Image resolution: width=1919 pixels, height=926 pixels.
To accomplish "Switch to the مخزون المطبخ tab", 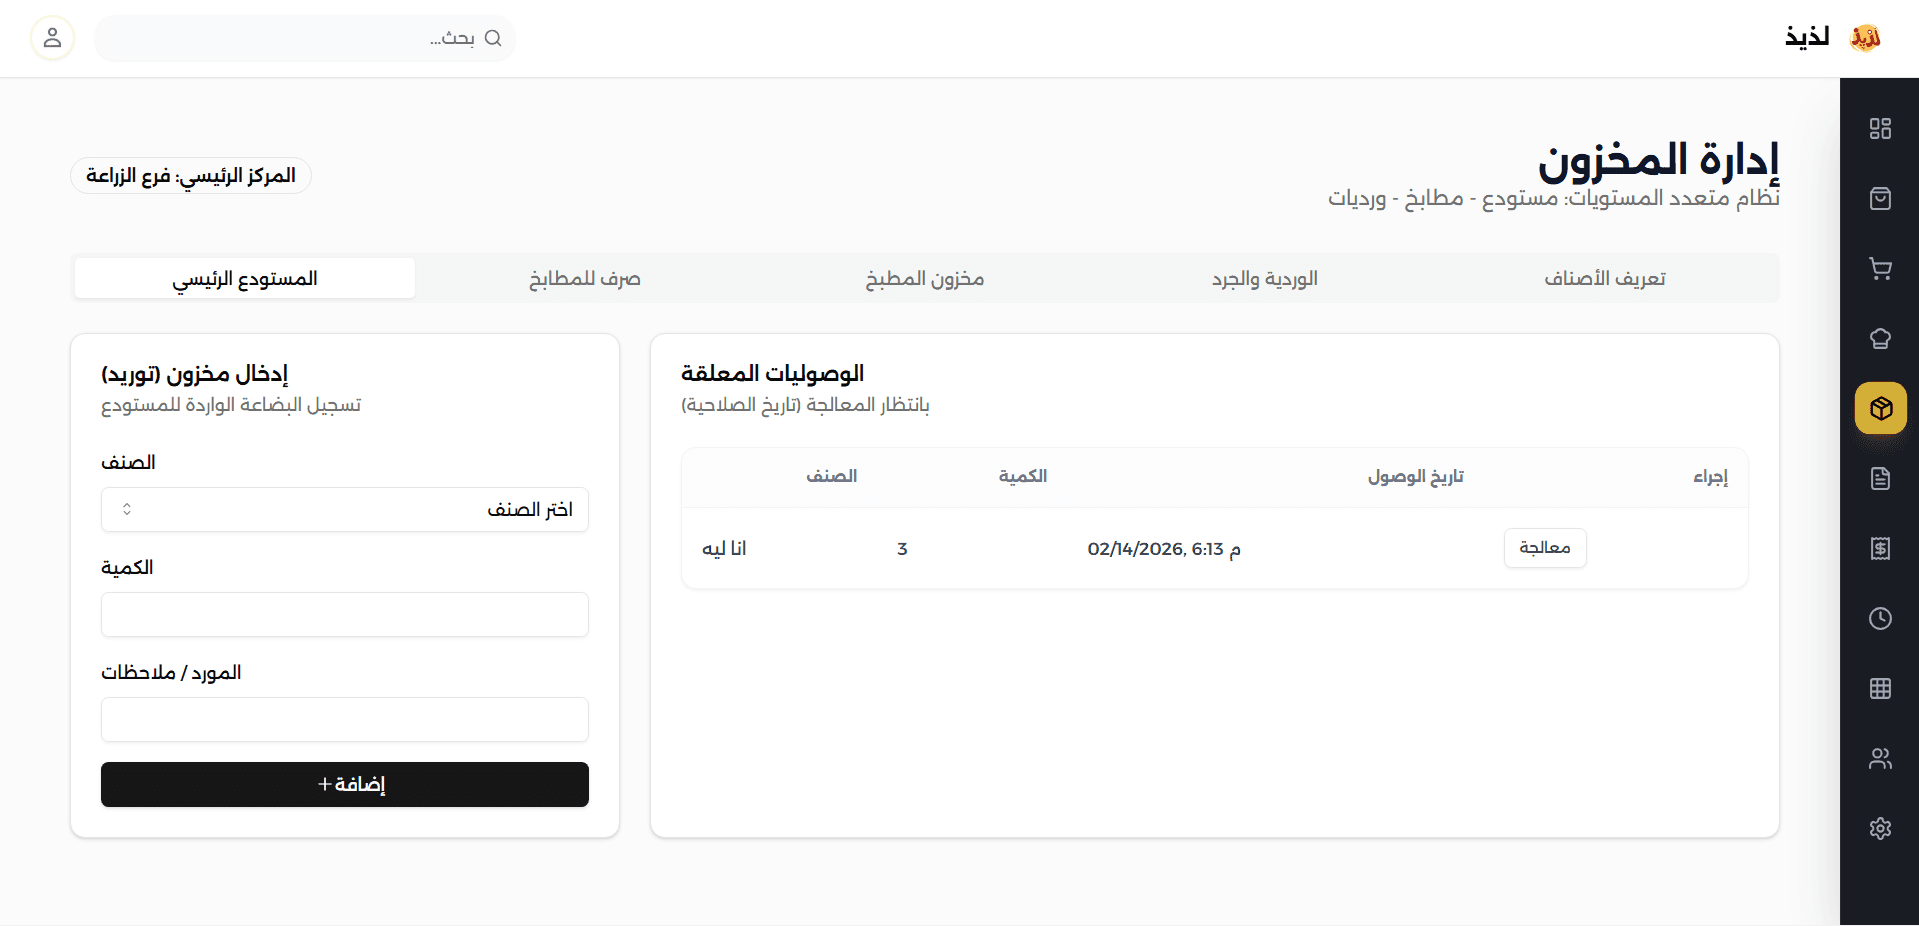I will coord(925,279).
